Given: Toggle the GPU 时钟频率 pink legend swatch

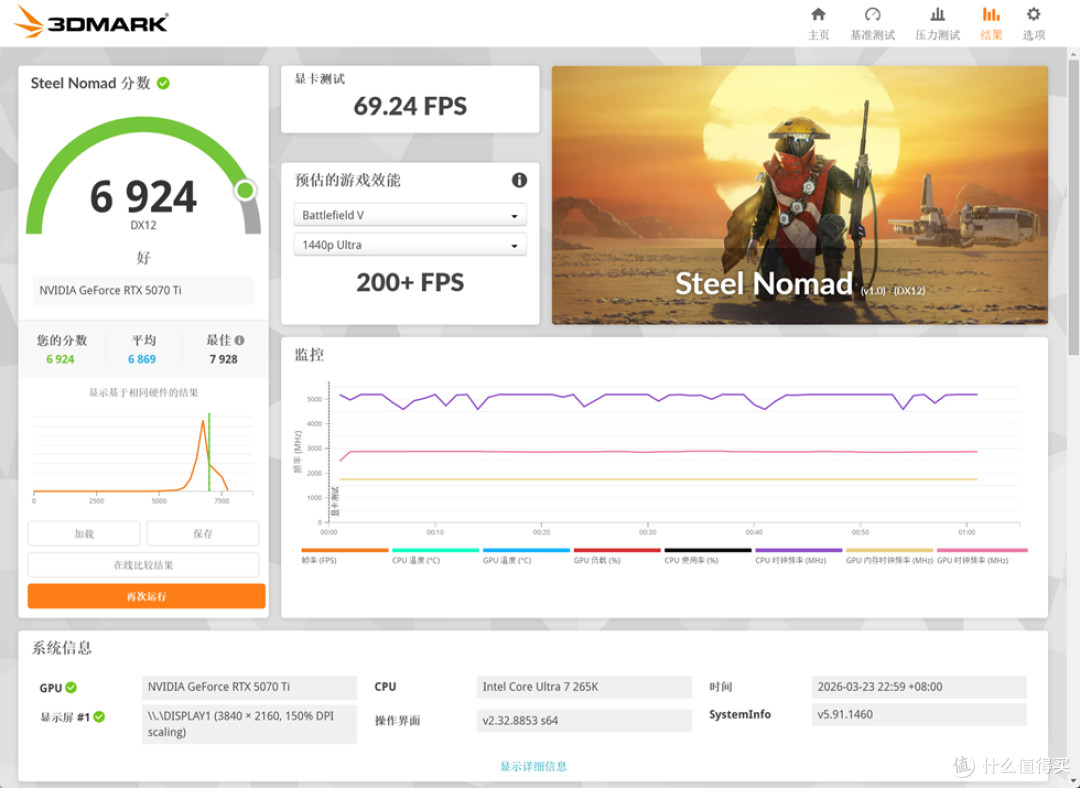Looking at the screenshot, I should point(982,550).
